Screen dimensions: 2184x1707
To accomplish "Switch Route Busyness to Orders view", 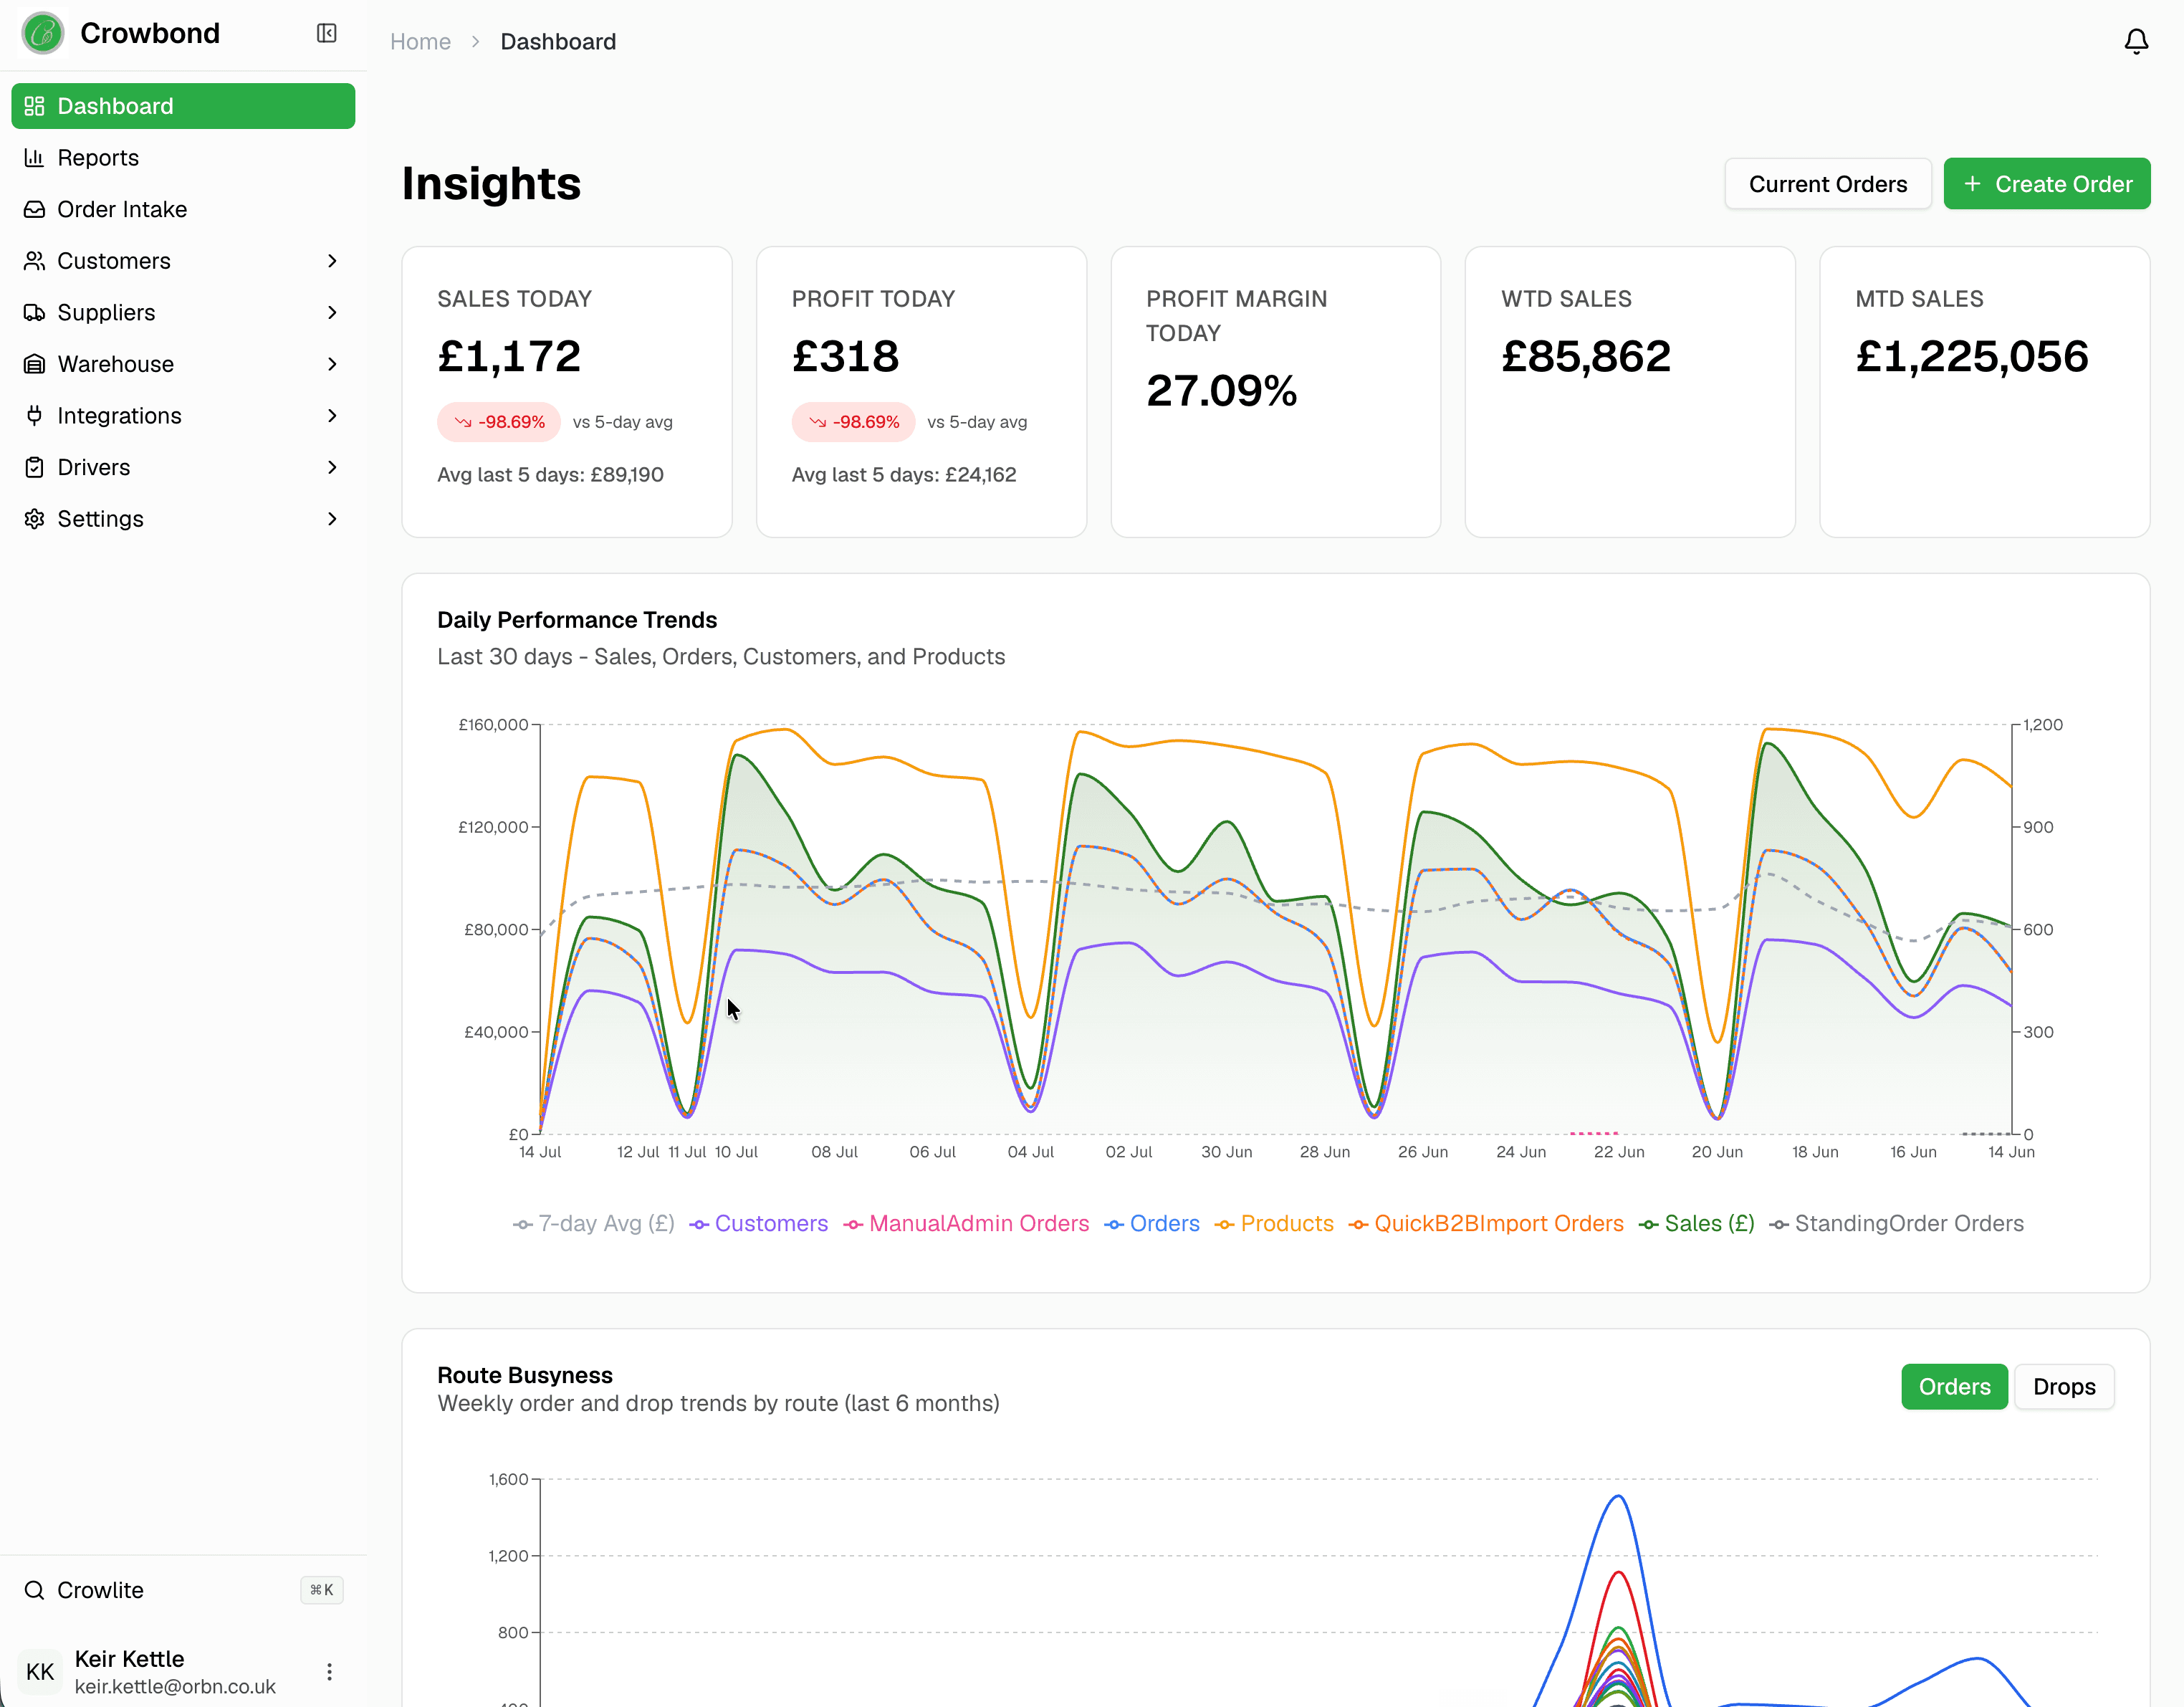I will tap(1954, 1386).
